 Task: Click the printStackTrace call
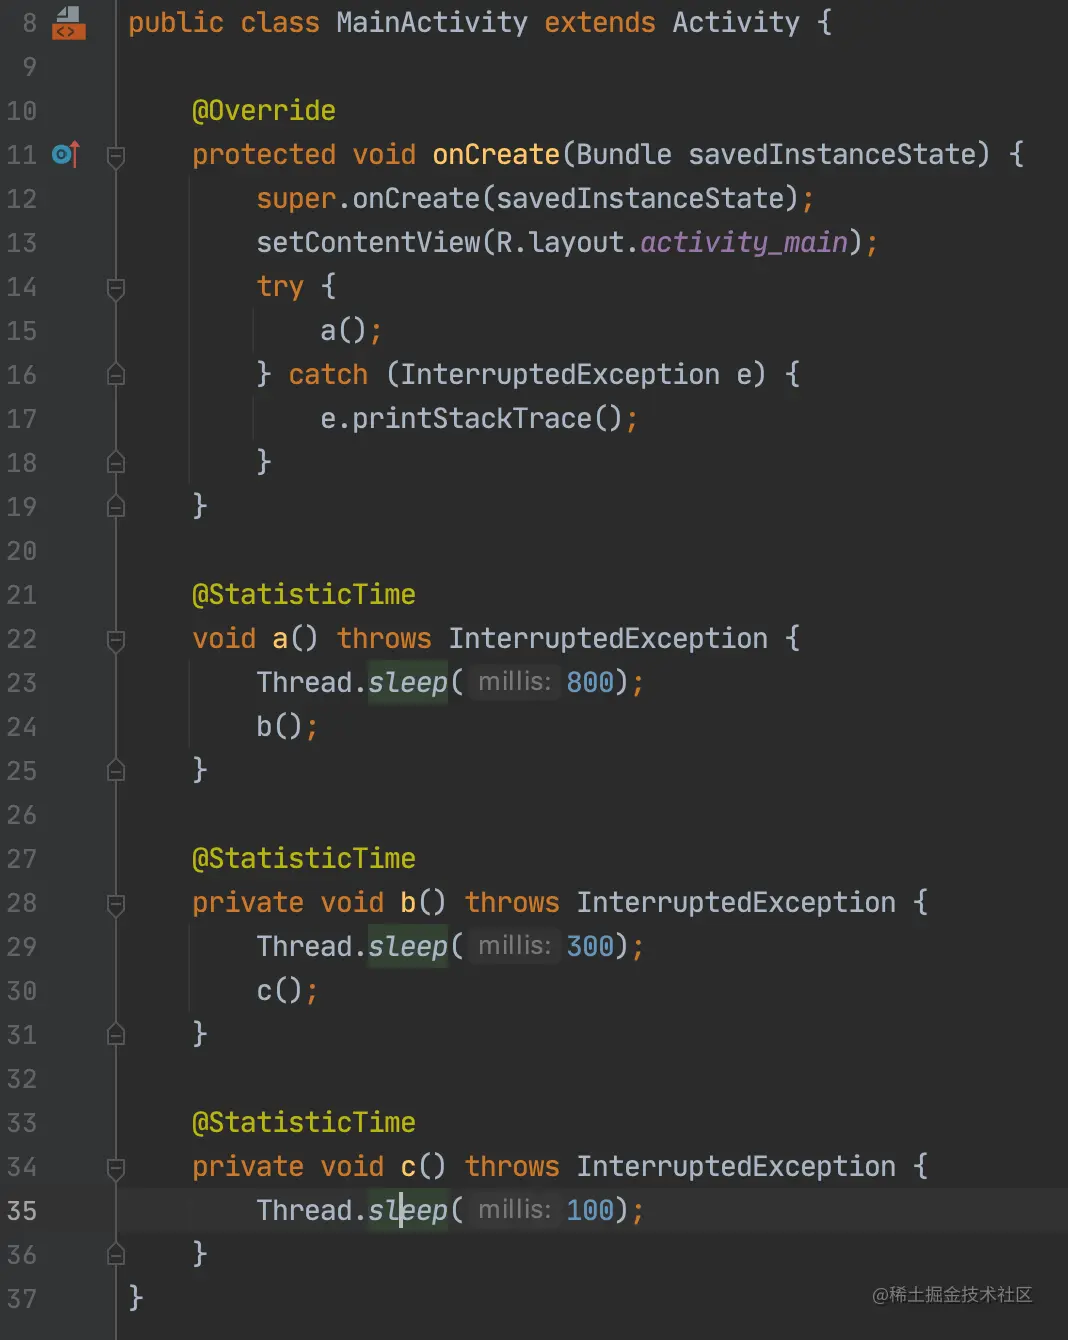[x=472, y=418]
